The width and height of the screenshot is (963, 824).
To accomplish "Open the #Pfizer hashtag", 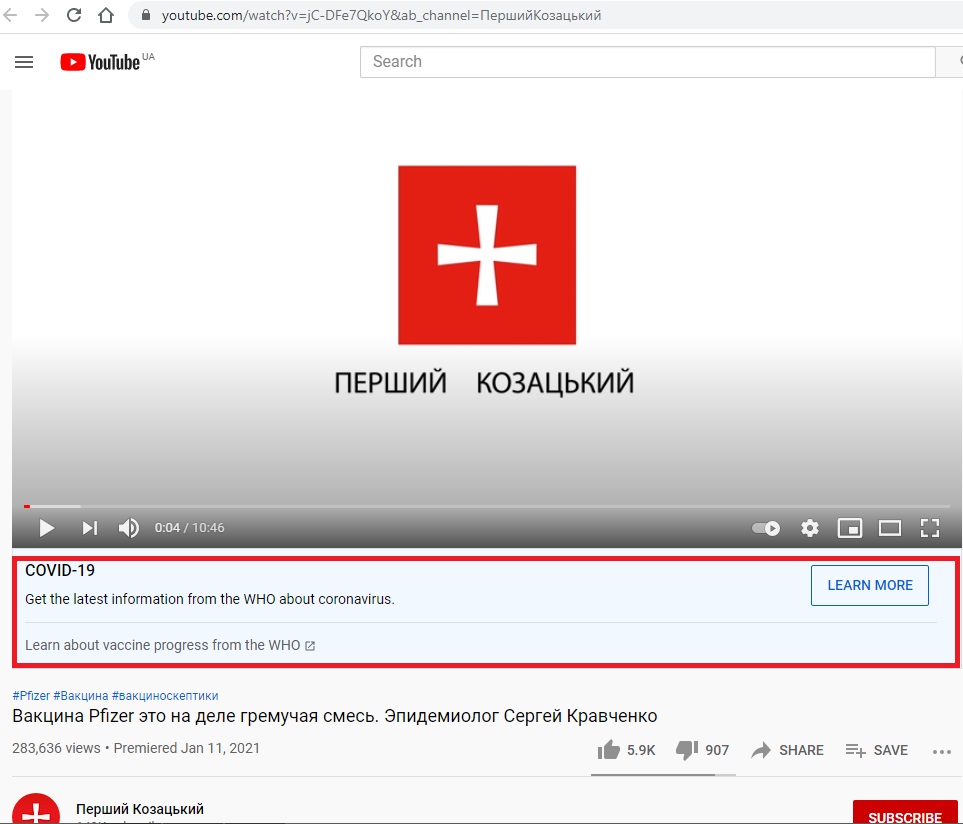I will point(31,696).
